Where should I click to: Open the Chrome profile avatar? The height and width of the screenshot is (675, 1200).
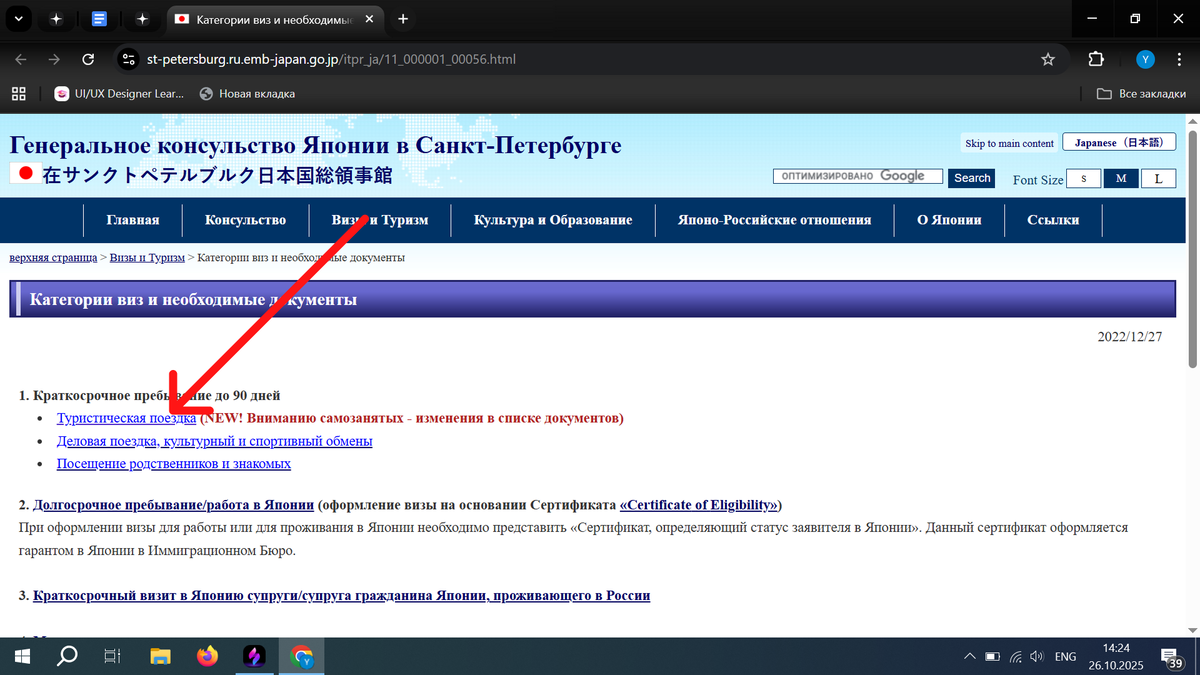click(x=1146, y=59)
